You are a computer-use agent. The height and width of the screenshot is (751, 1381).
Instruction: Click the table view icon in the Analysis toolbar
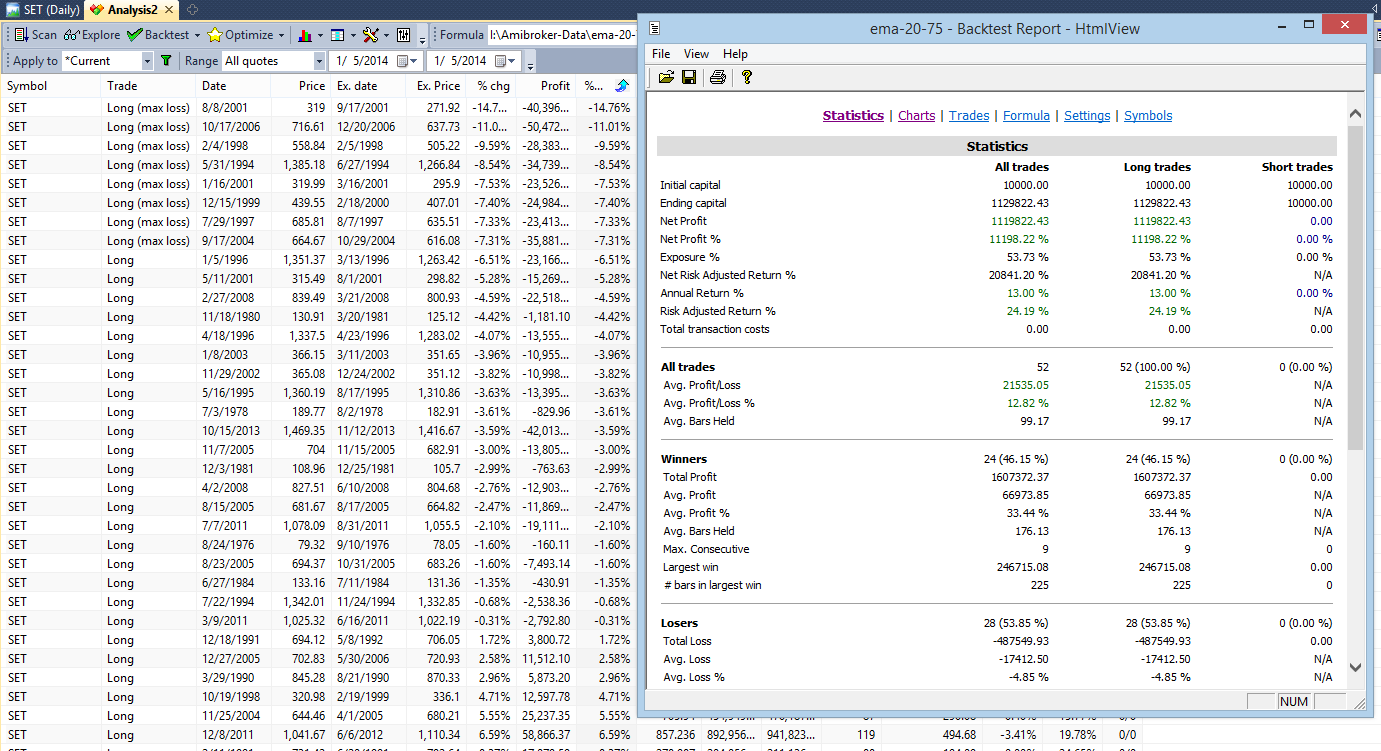point(338,35)
